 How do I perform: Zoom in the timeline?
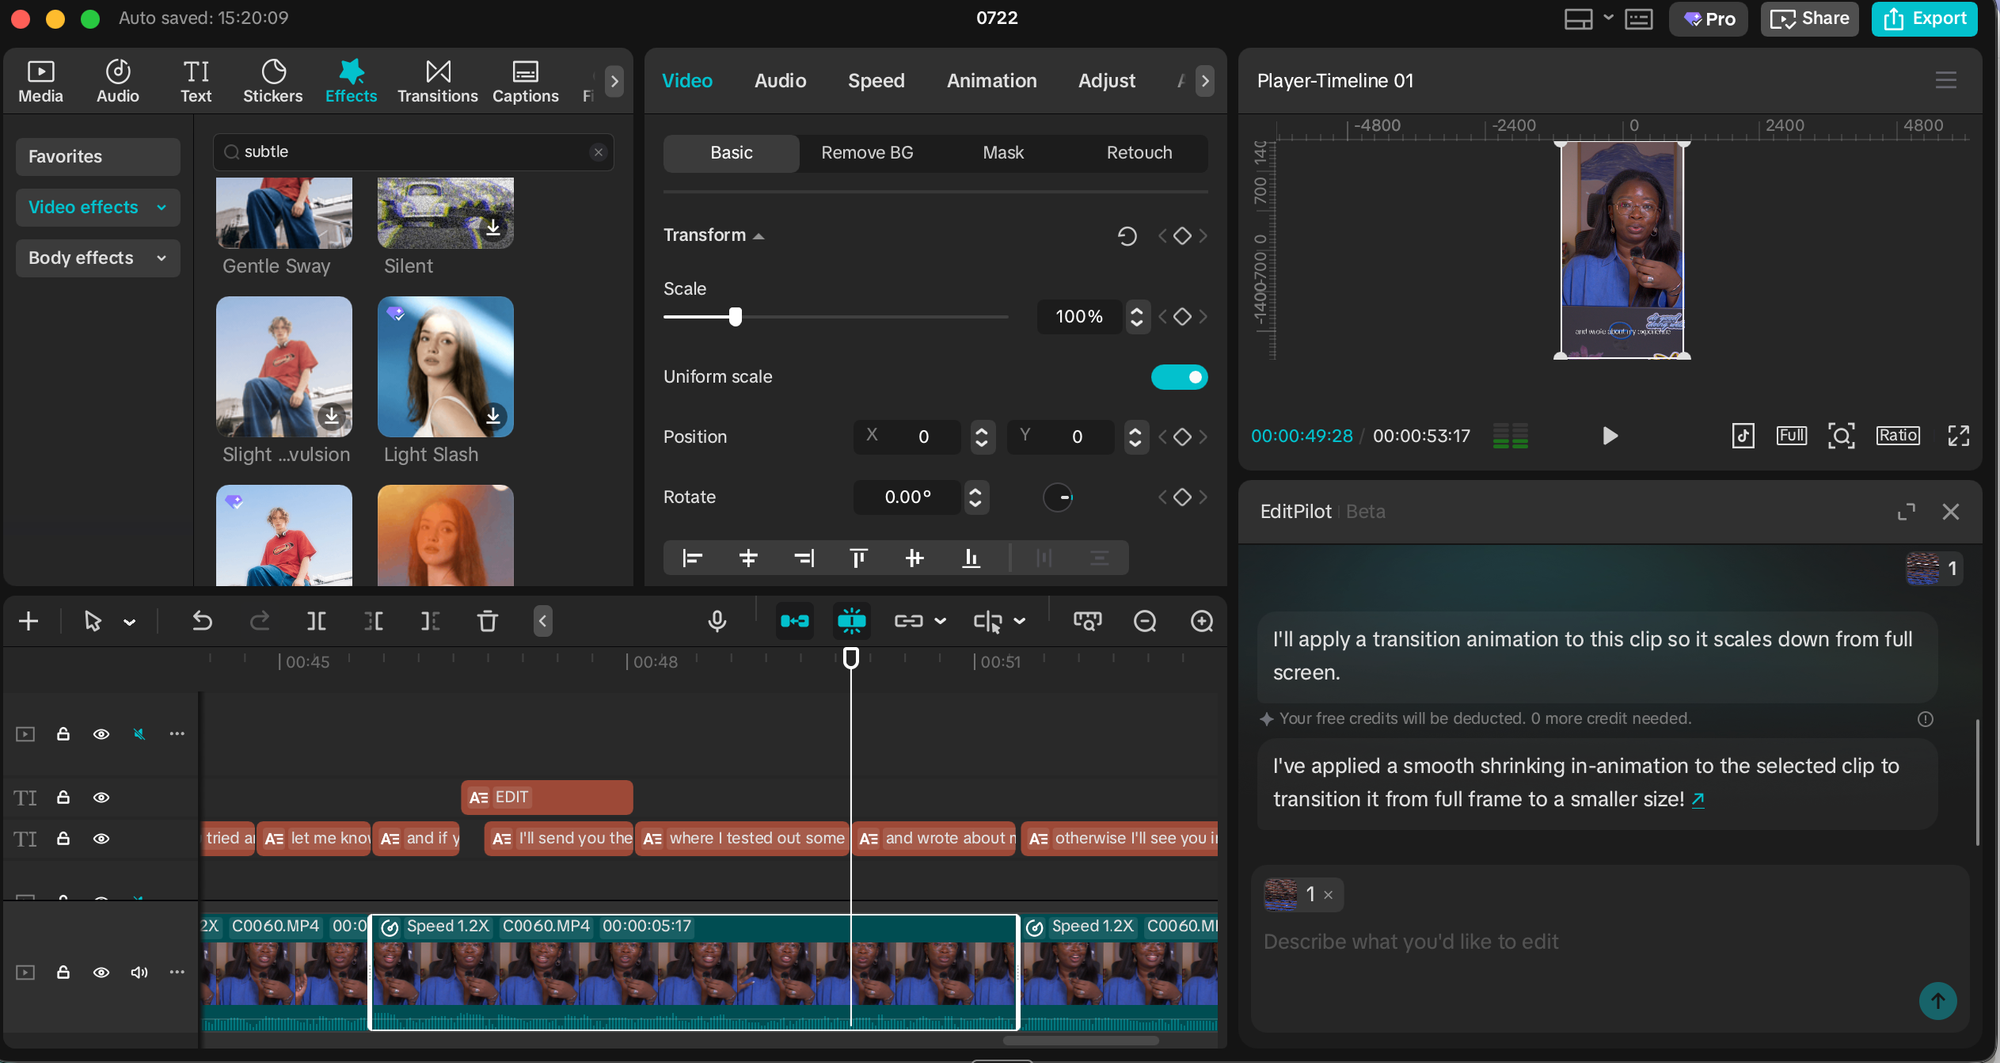coord(1202,621)
